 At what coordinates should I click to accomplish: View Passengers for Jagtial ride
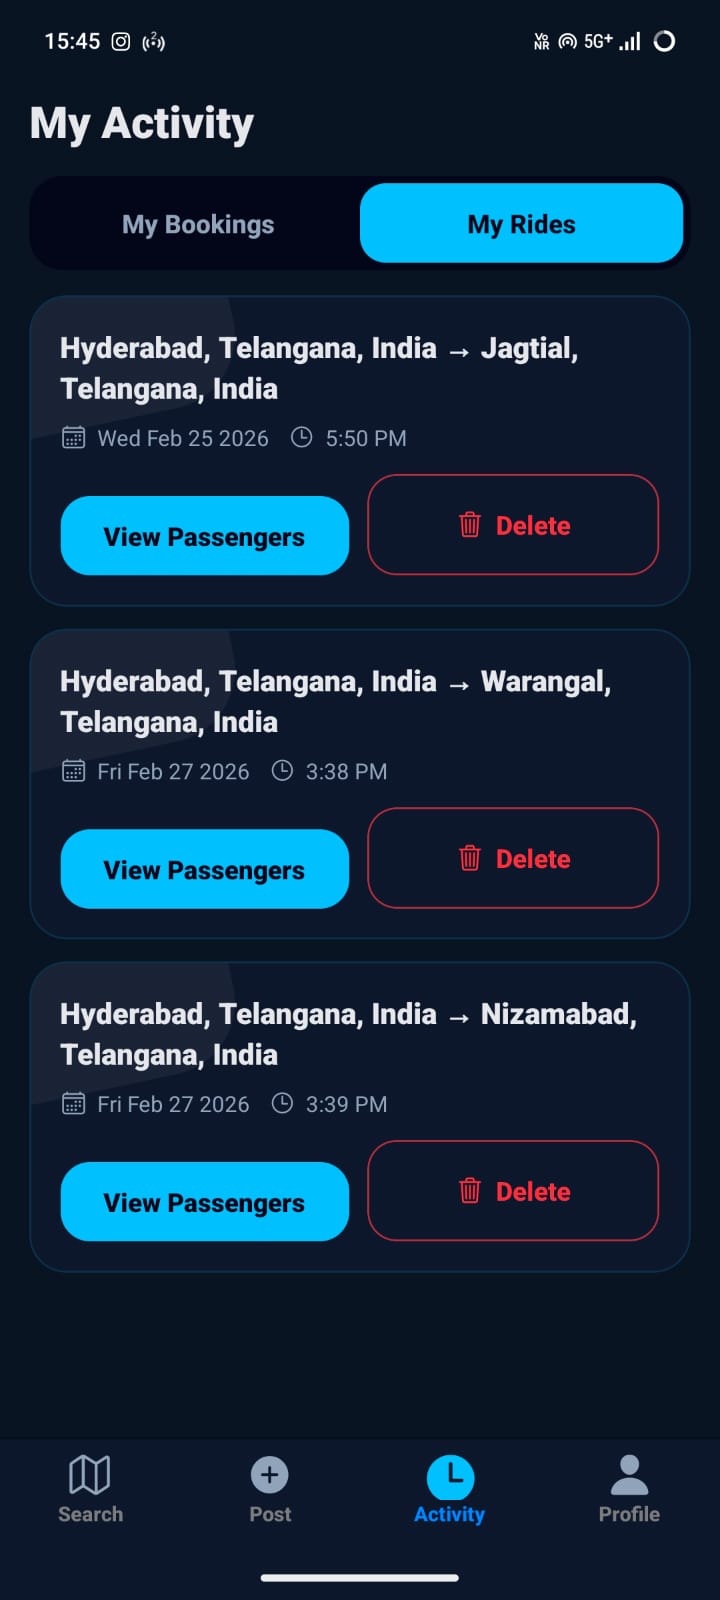(204, 536)
